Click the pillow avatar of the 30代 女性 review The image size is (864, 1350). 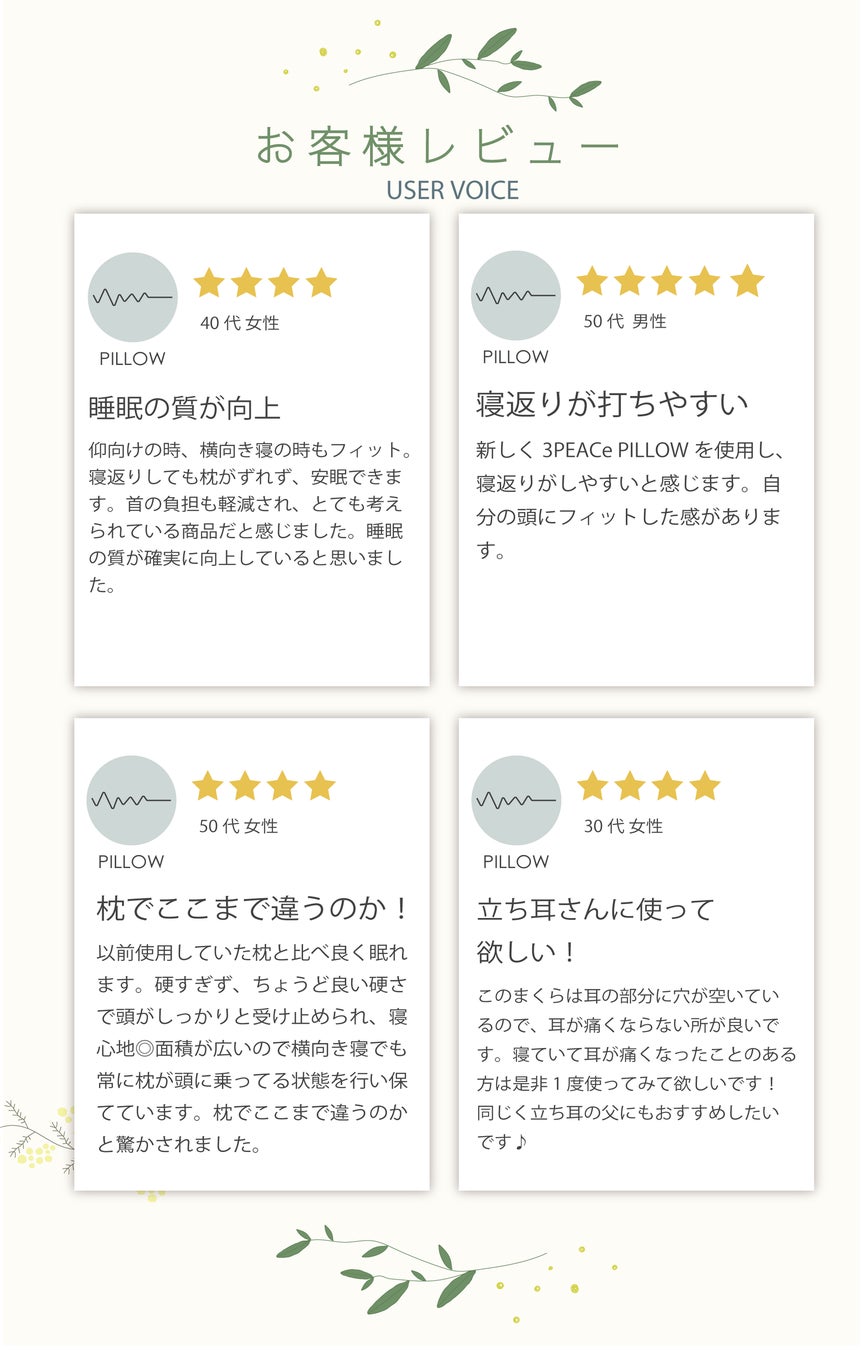(x=515, y=801)
